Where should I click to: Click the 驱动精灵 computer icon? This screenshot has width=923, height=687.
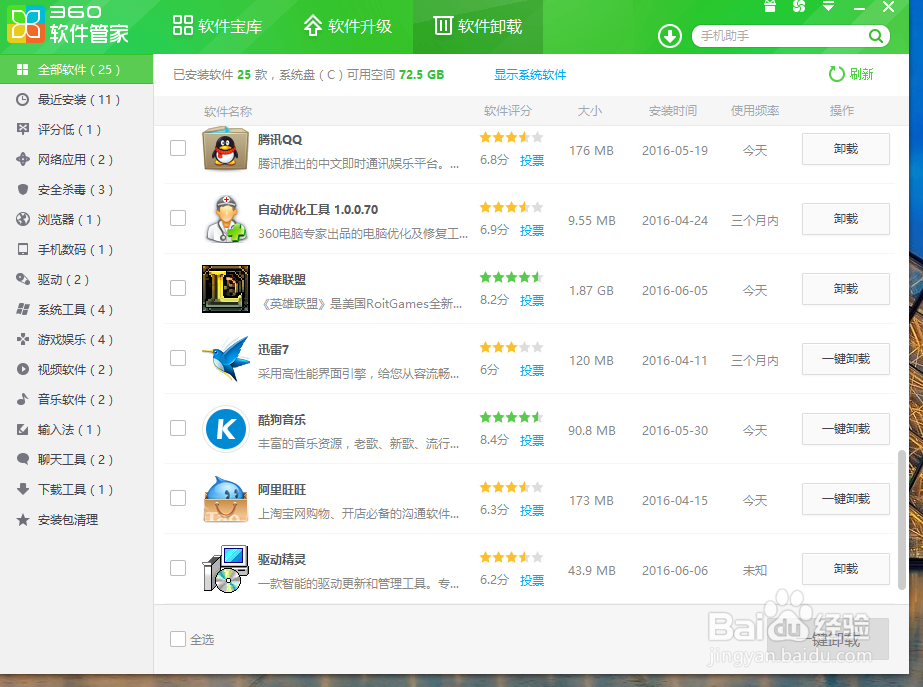click(x=225, y=569)
